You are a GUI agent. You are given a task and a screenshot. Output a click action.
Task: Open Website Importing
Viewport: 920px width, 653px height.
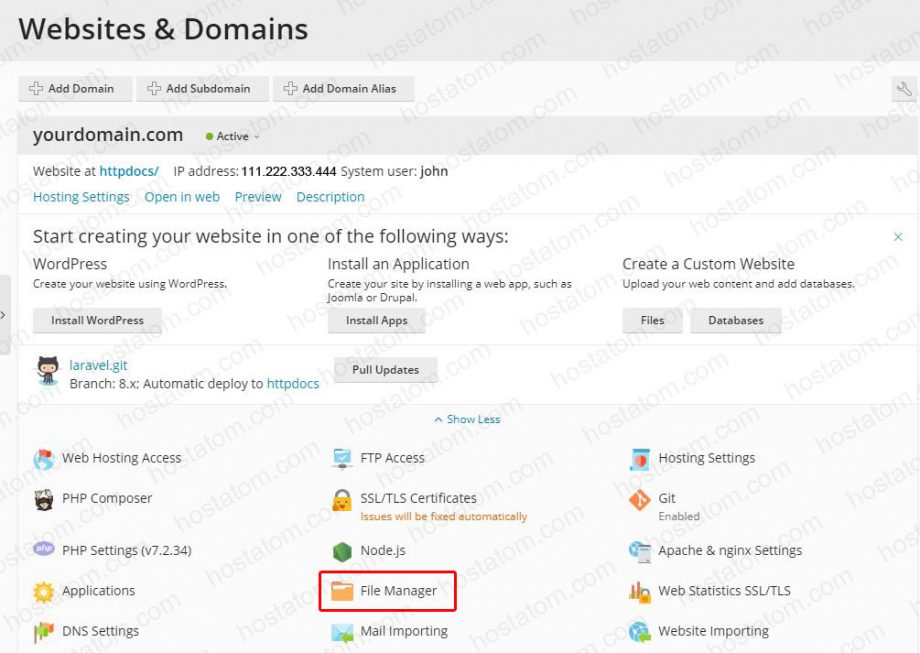[715, 631]
